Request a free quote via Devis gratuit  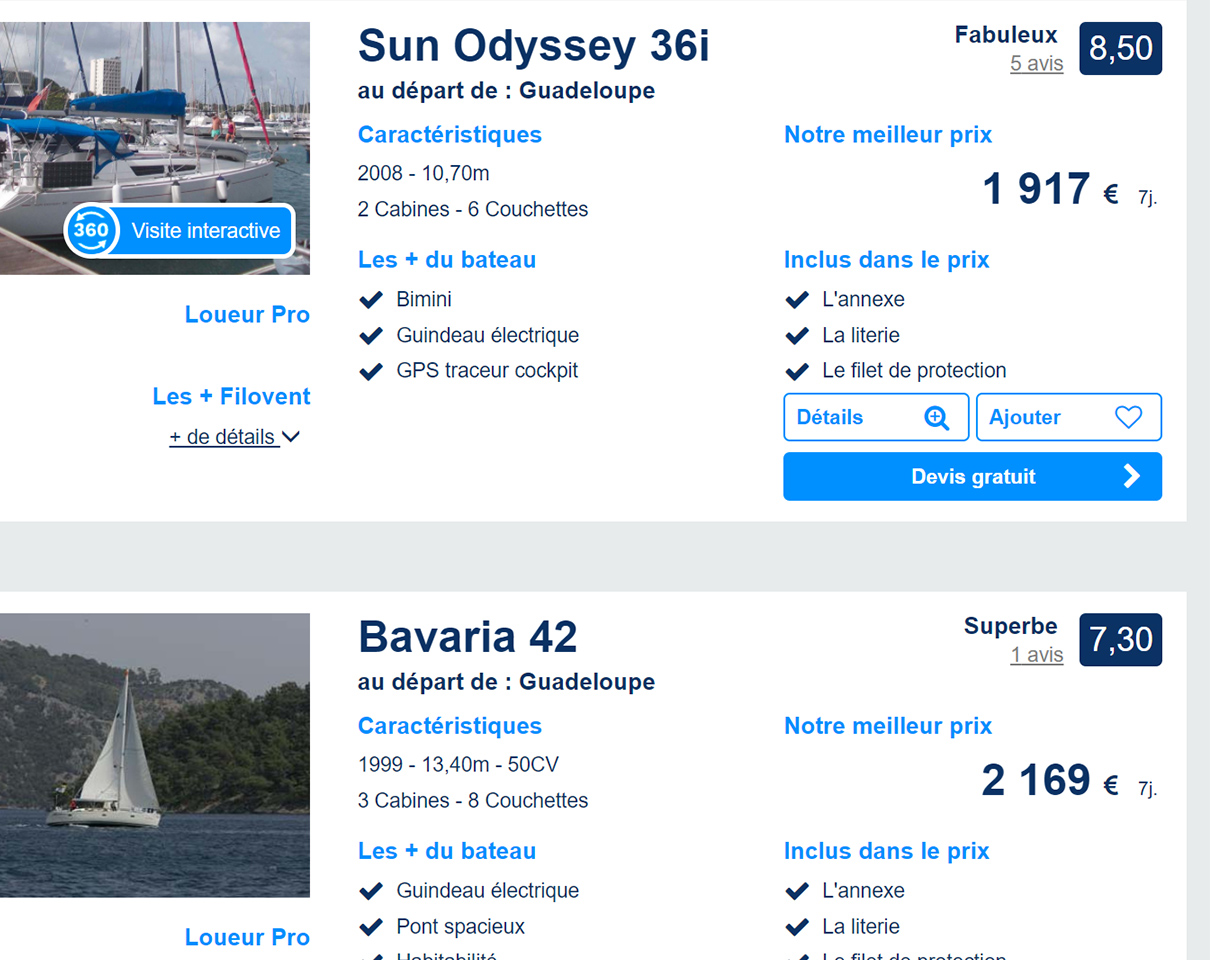coord(972,477)
